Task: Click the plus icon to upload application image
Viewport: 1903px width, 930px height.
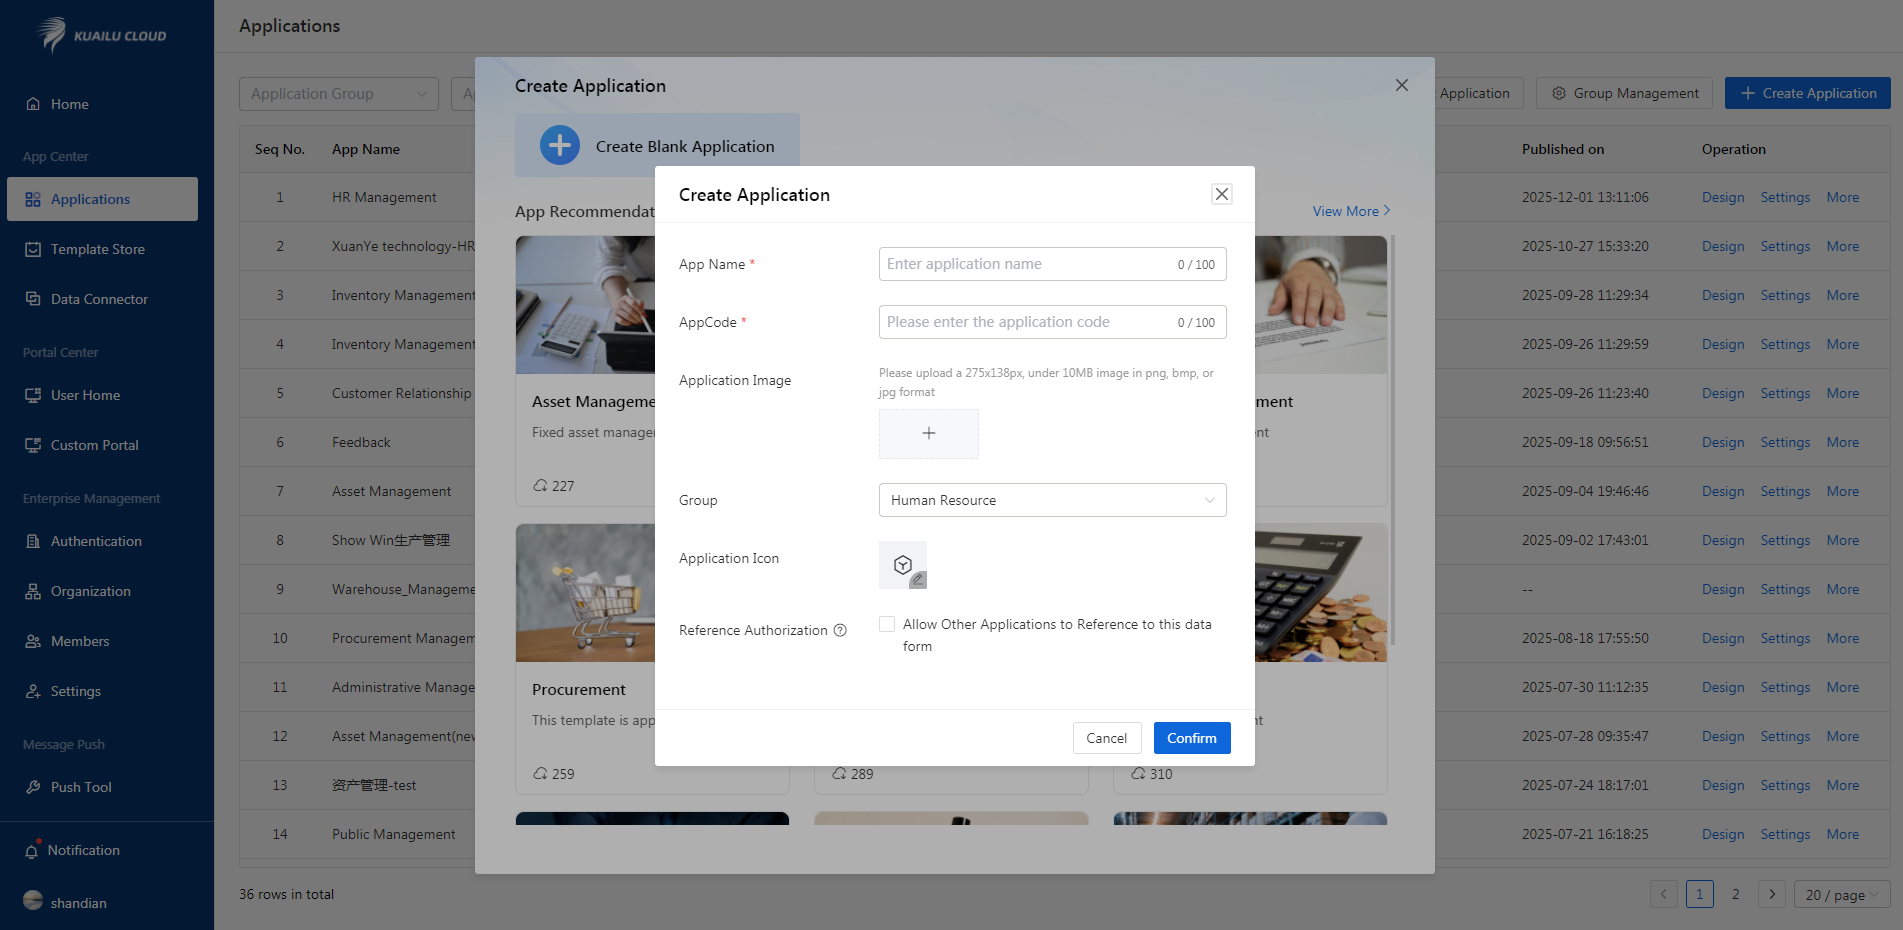Action: 928,433
